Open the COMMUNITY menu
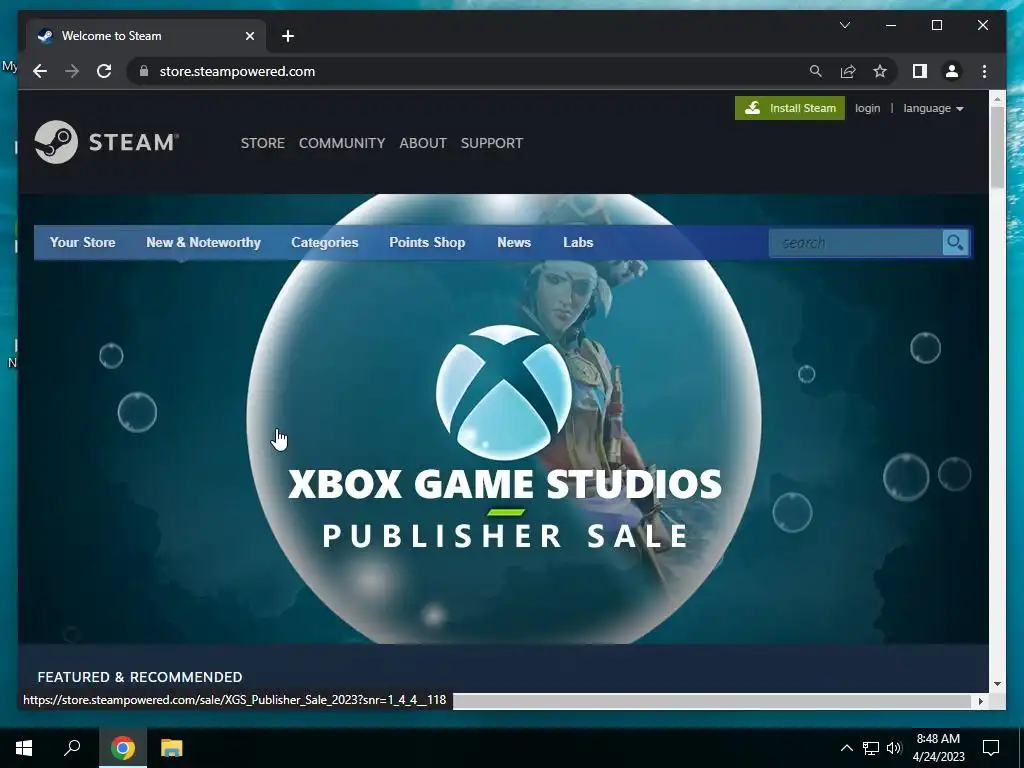This screenshot has width=1024, height=768. coord(342,143)
